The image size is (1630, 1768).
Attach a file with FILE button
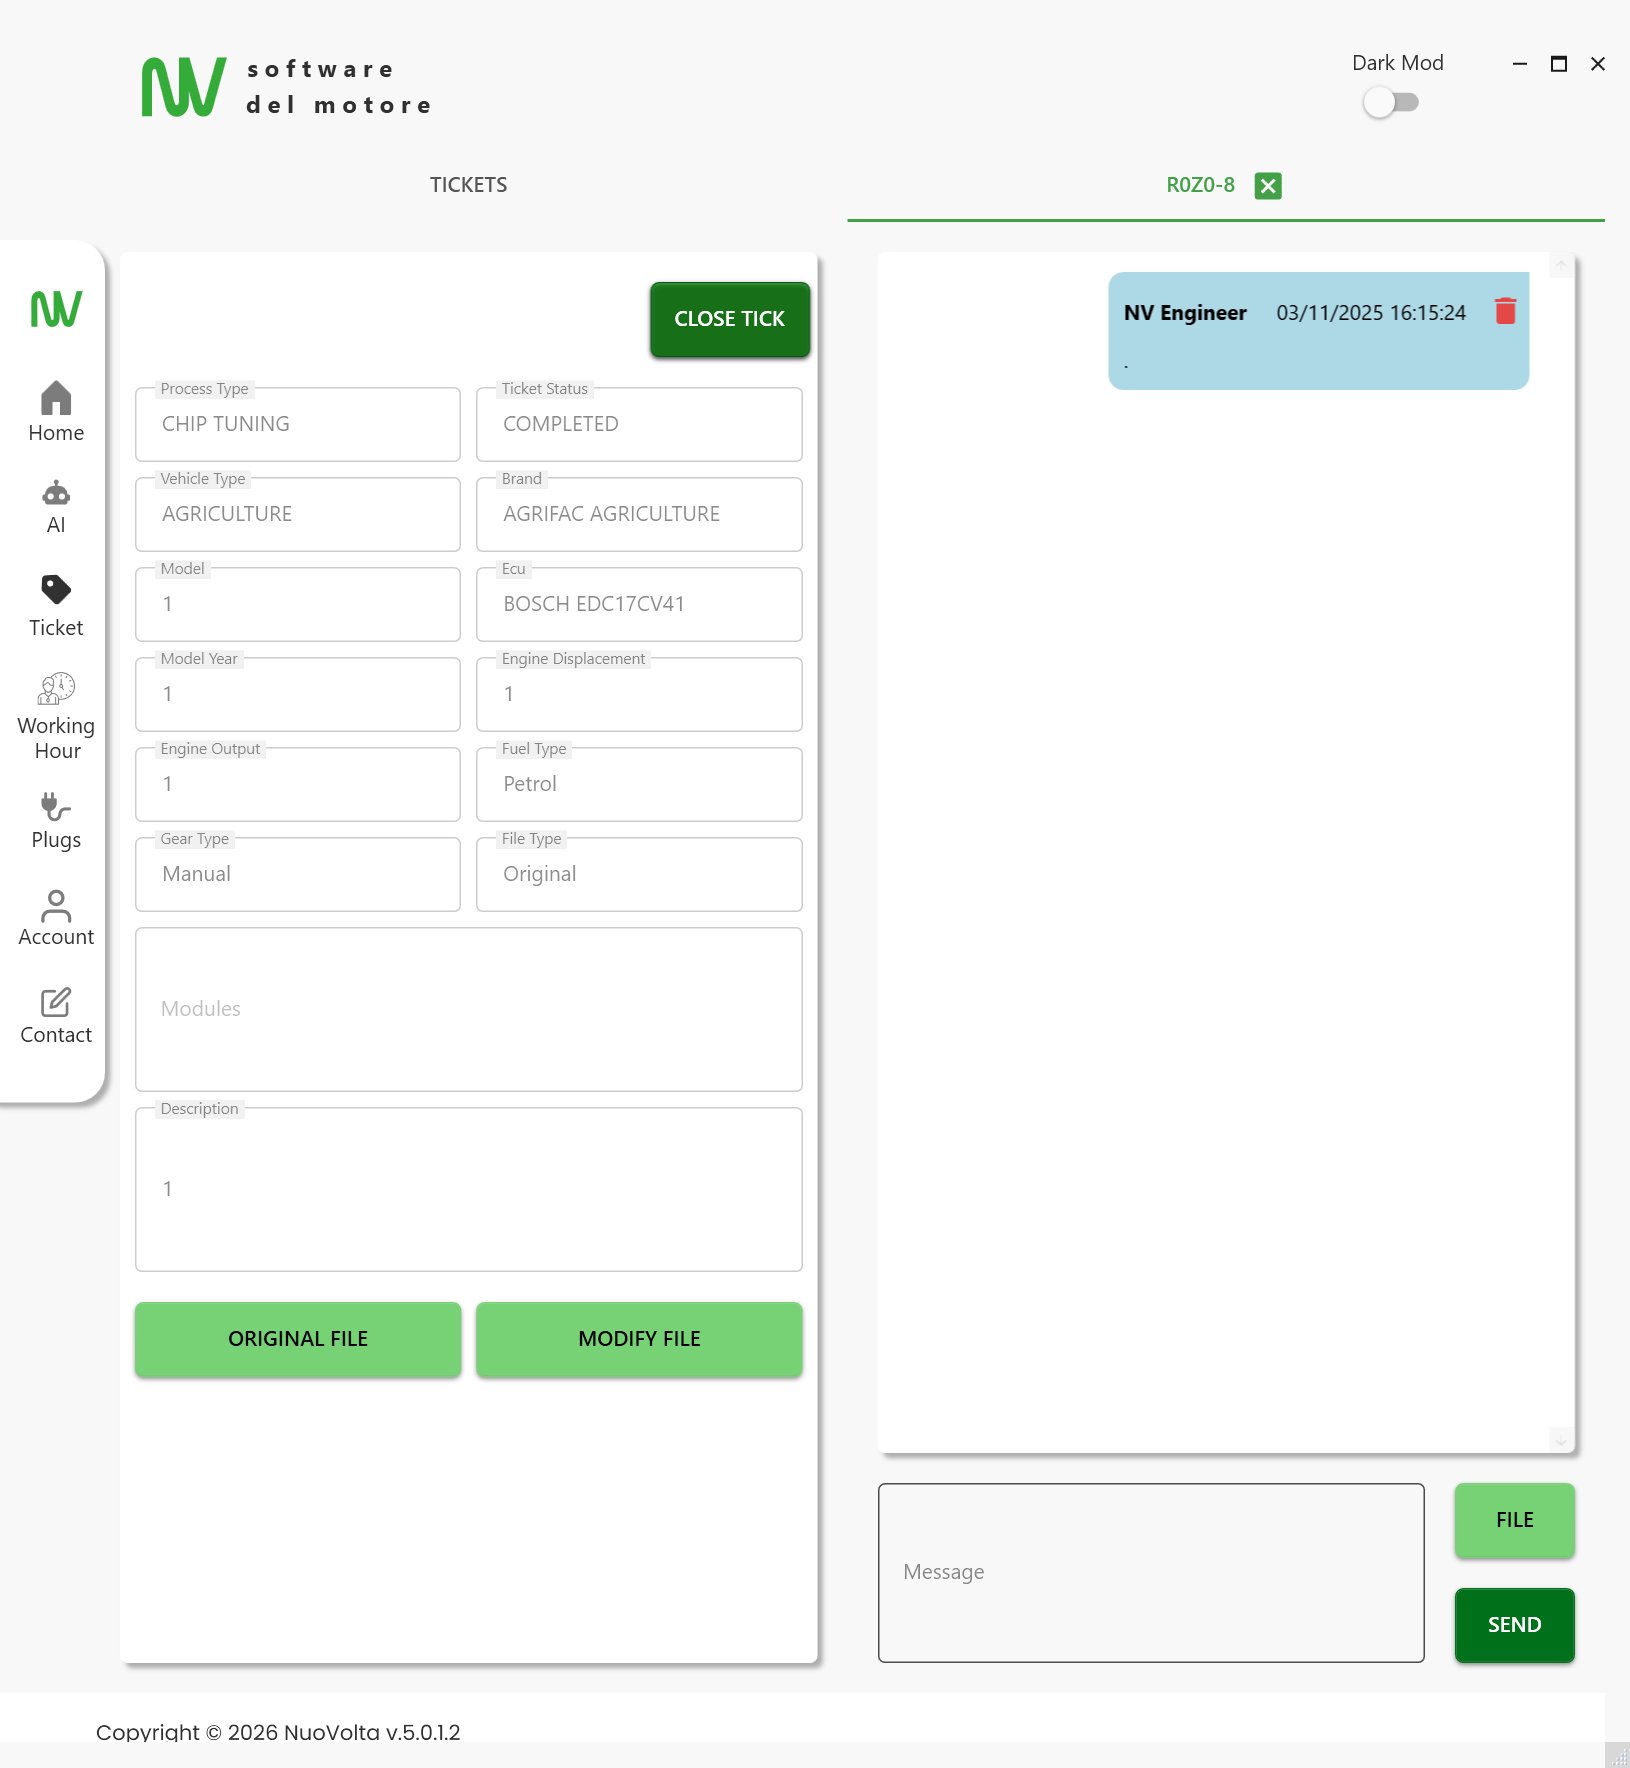point(1514,1520)
